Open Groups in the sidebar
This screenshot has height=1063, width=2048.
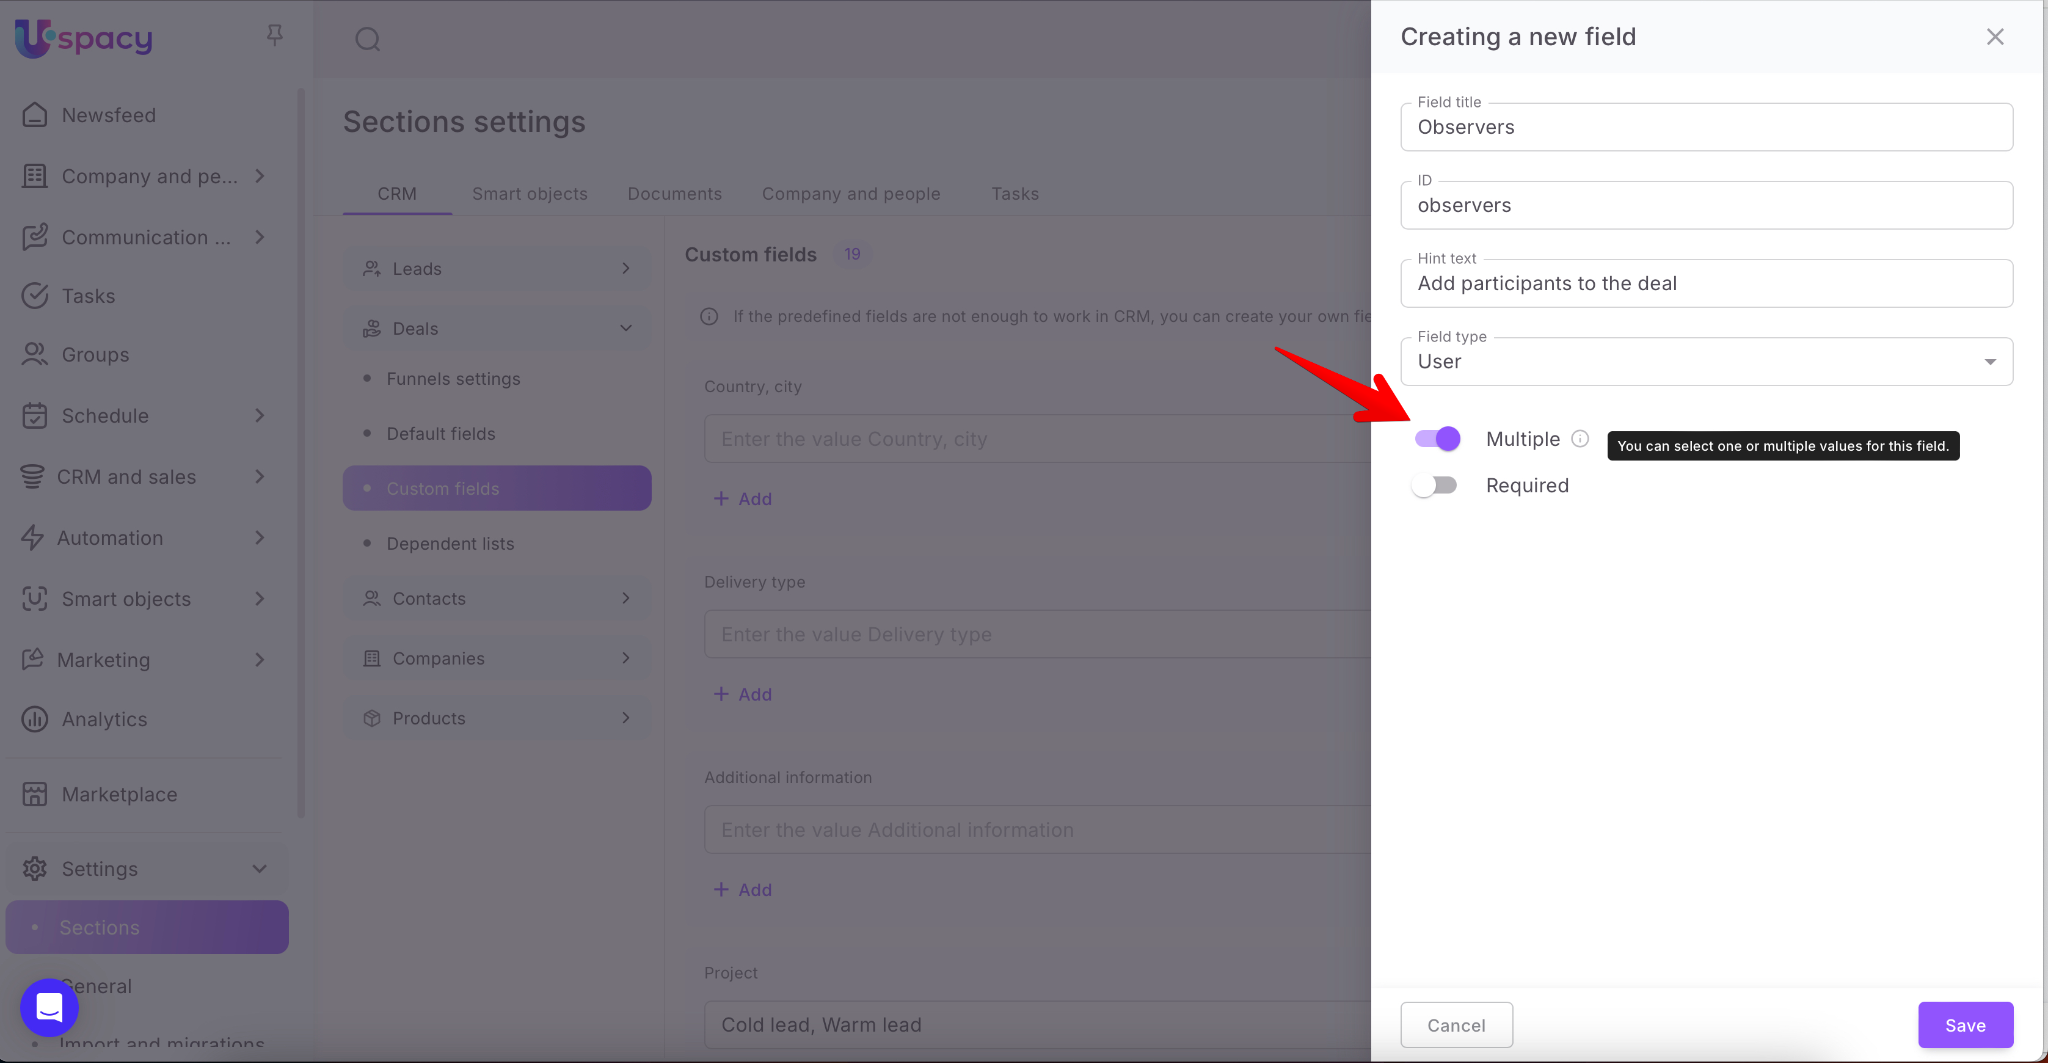pyautogui.click(x=95, y=355)
